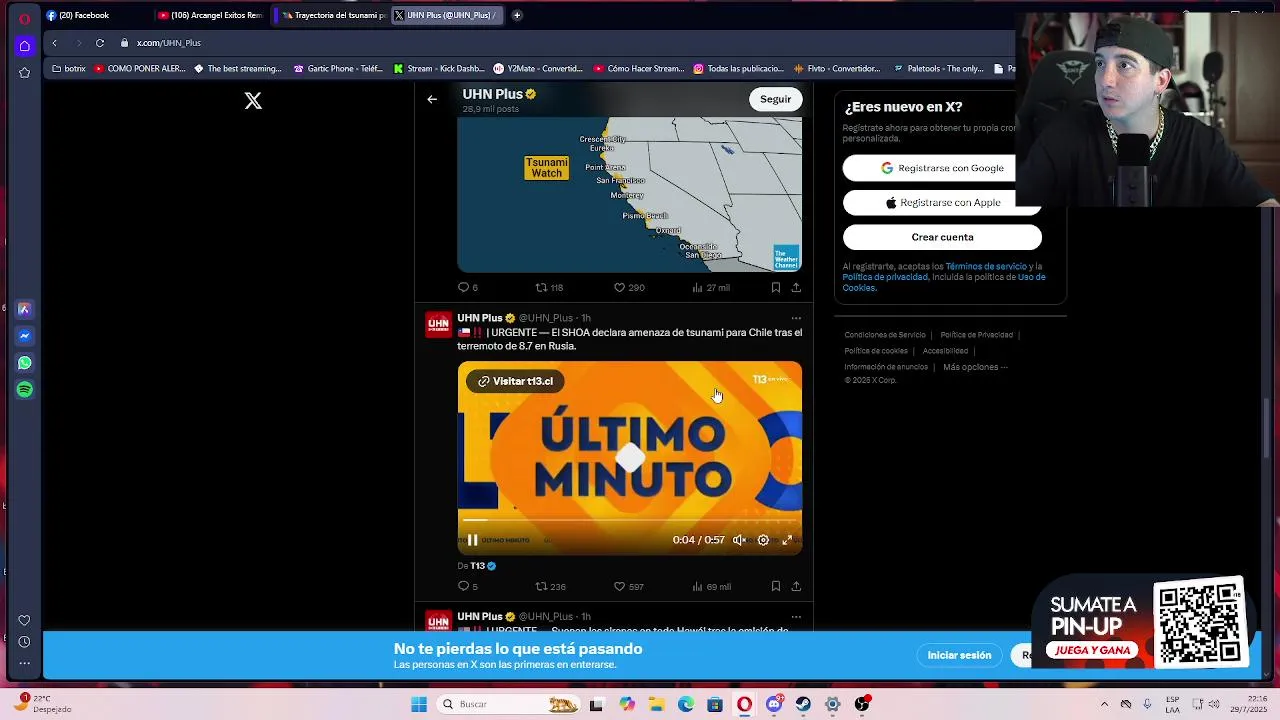Repost the map post with 118 reposts
This screenshot has height=720, width=1280.
click(549, 288)
